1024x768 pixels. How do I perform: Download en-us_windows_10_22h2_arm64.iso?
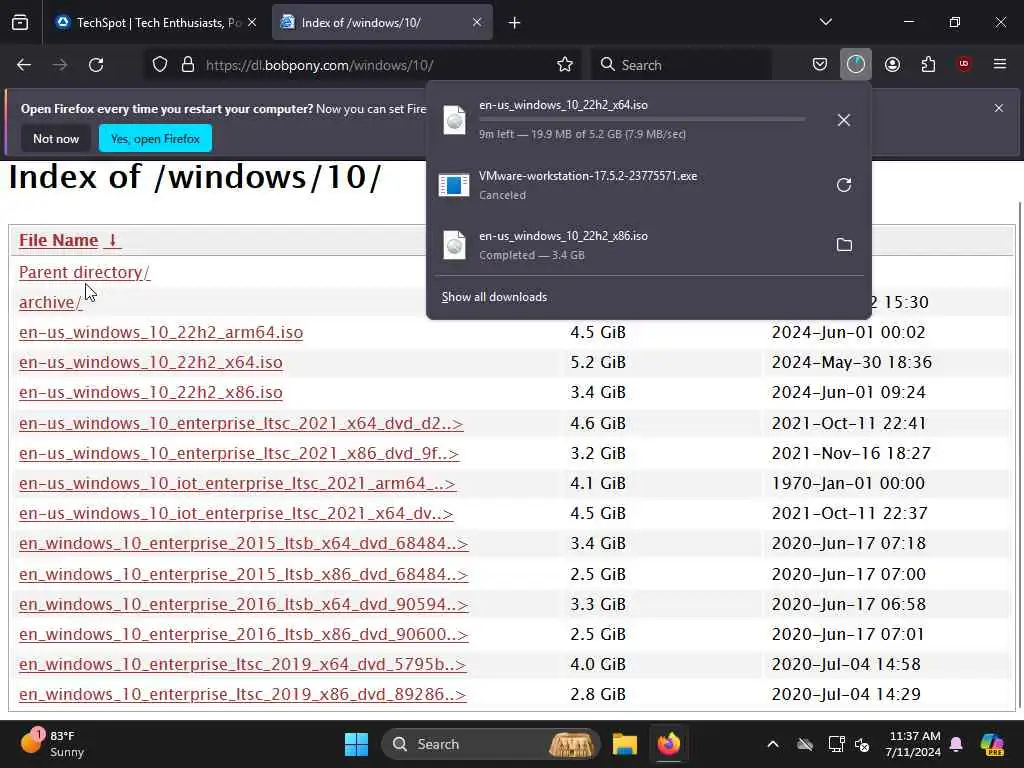161,332
